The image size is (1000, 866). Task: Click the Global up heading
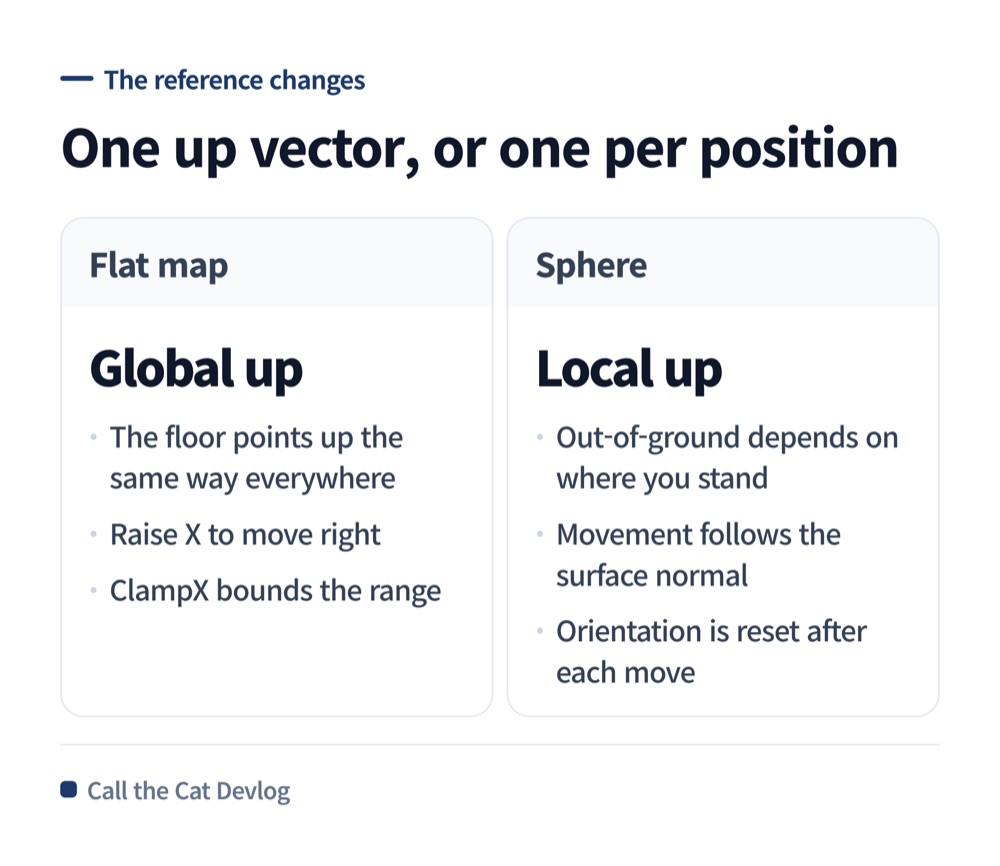(196, 369)
